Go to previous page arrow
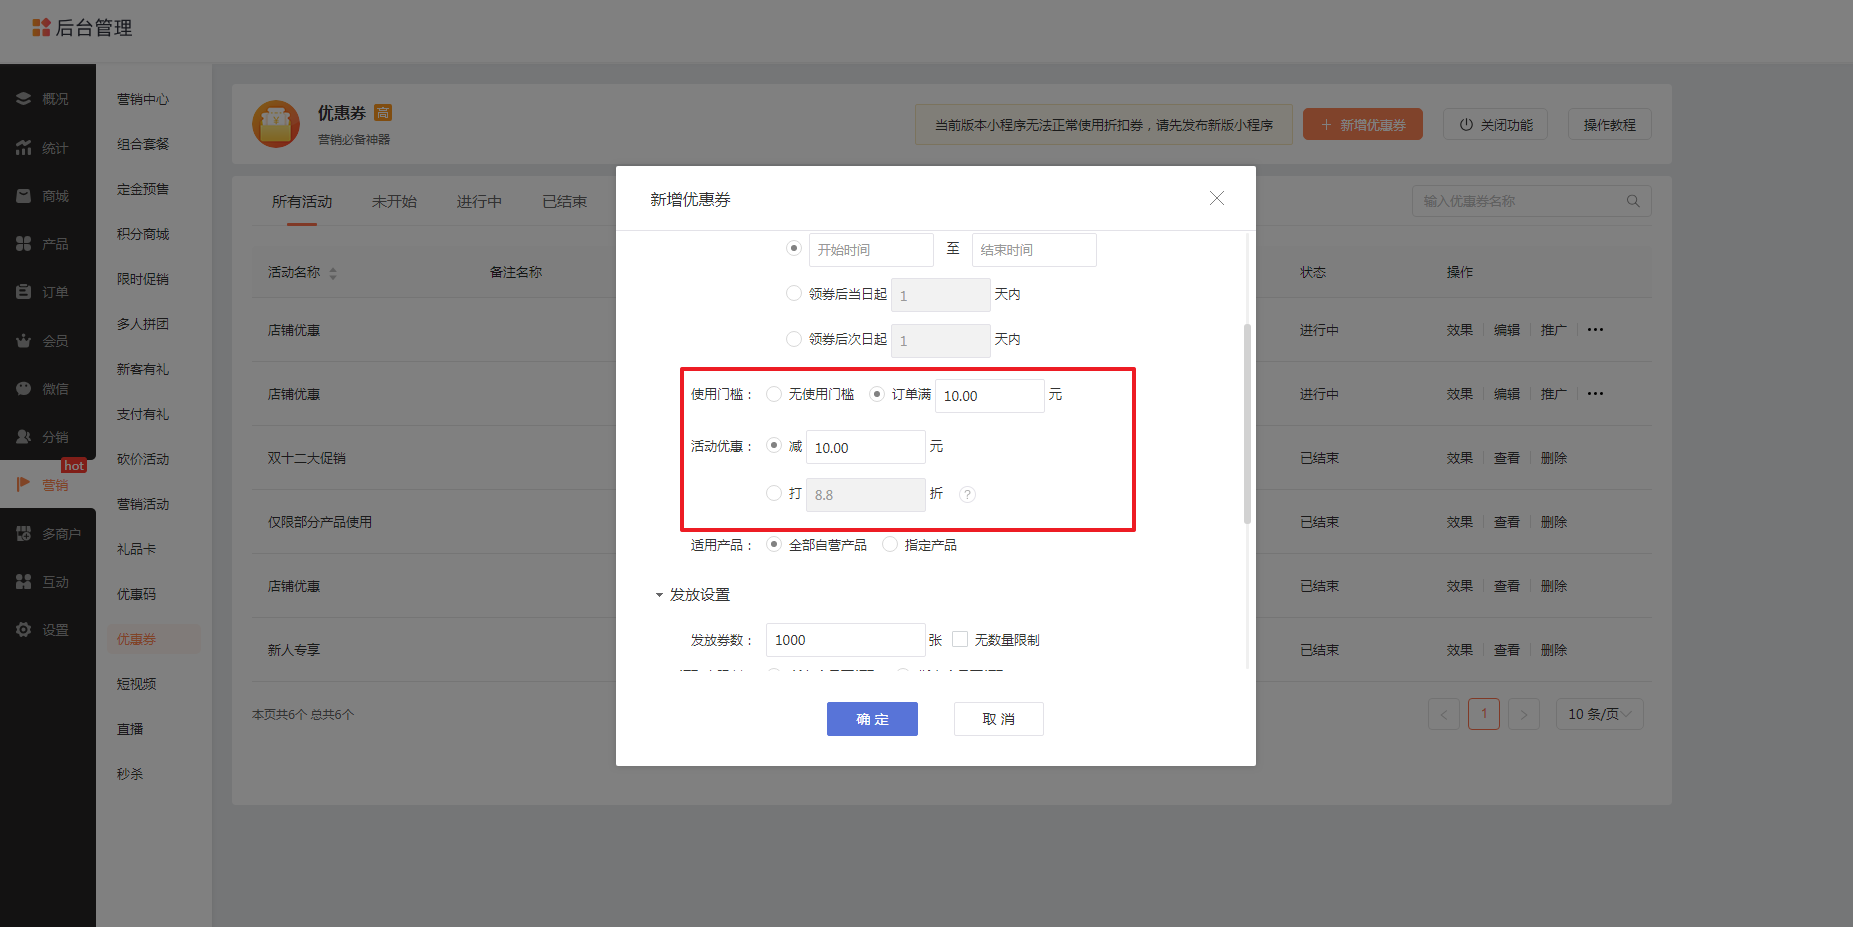 pos(1444,714)
